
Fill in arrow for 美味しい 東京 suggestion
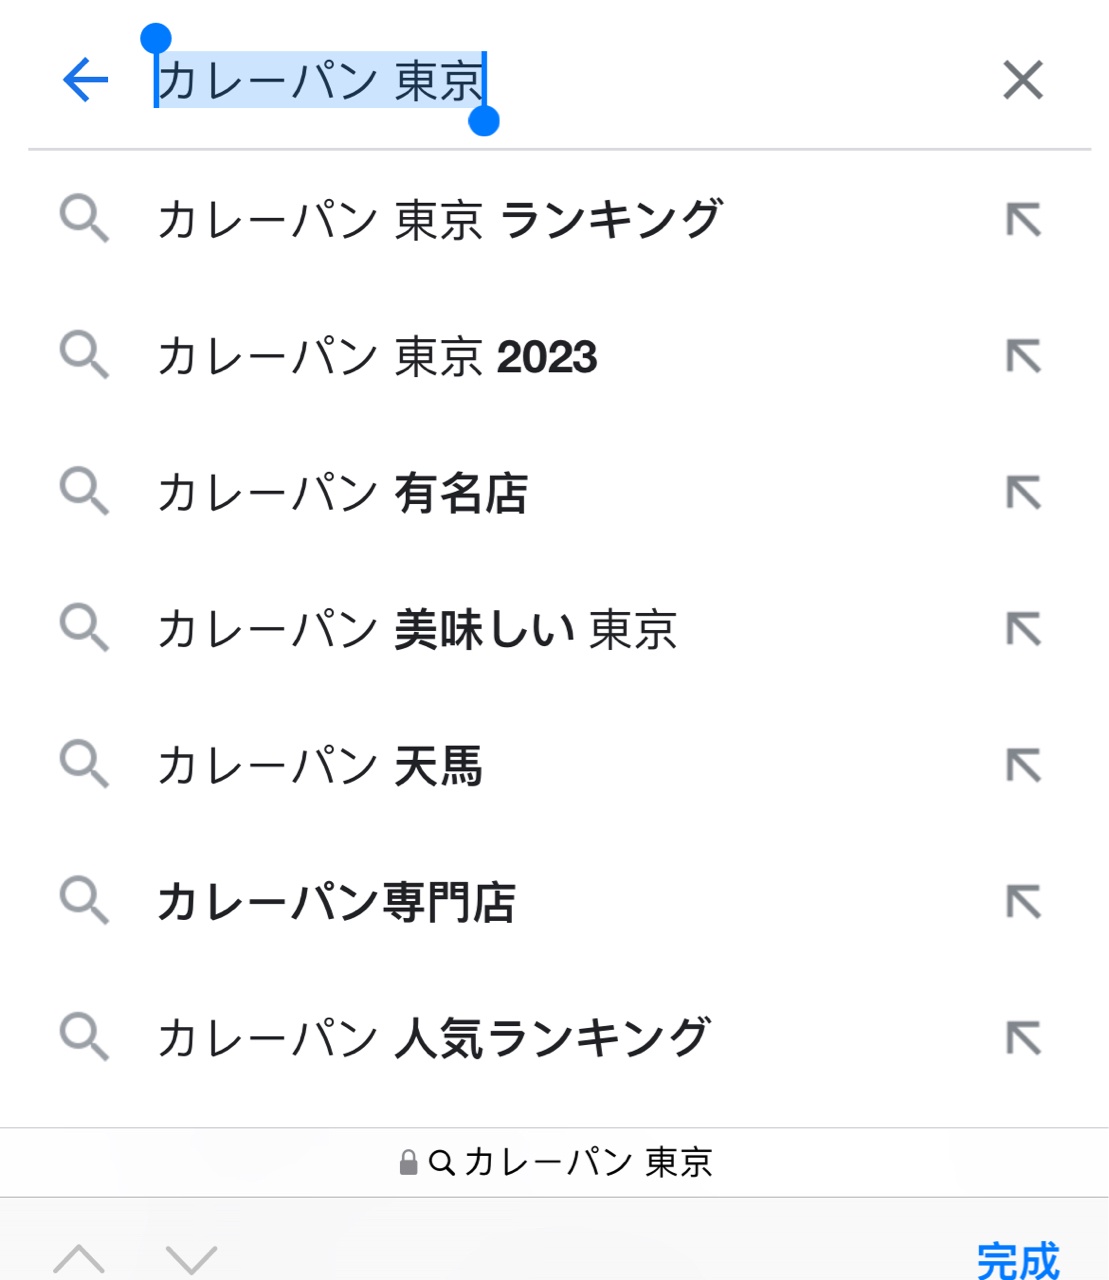click(1023, 629)
